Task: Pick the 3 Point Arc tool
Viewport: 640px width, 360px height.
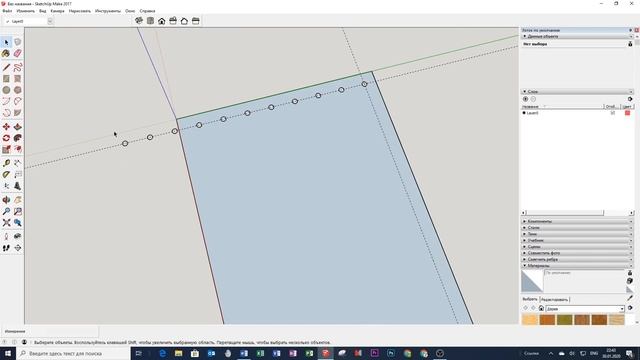Action: pos(6,113)
